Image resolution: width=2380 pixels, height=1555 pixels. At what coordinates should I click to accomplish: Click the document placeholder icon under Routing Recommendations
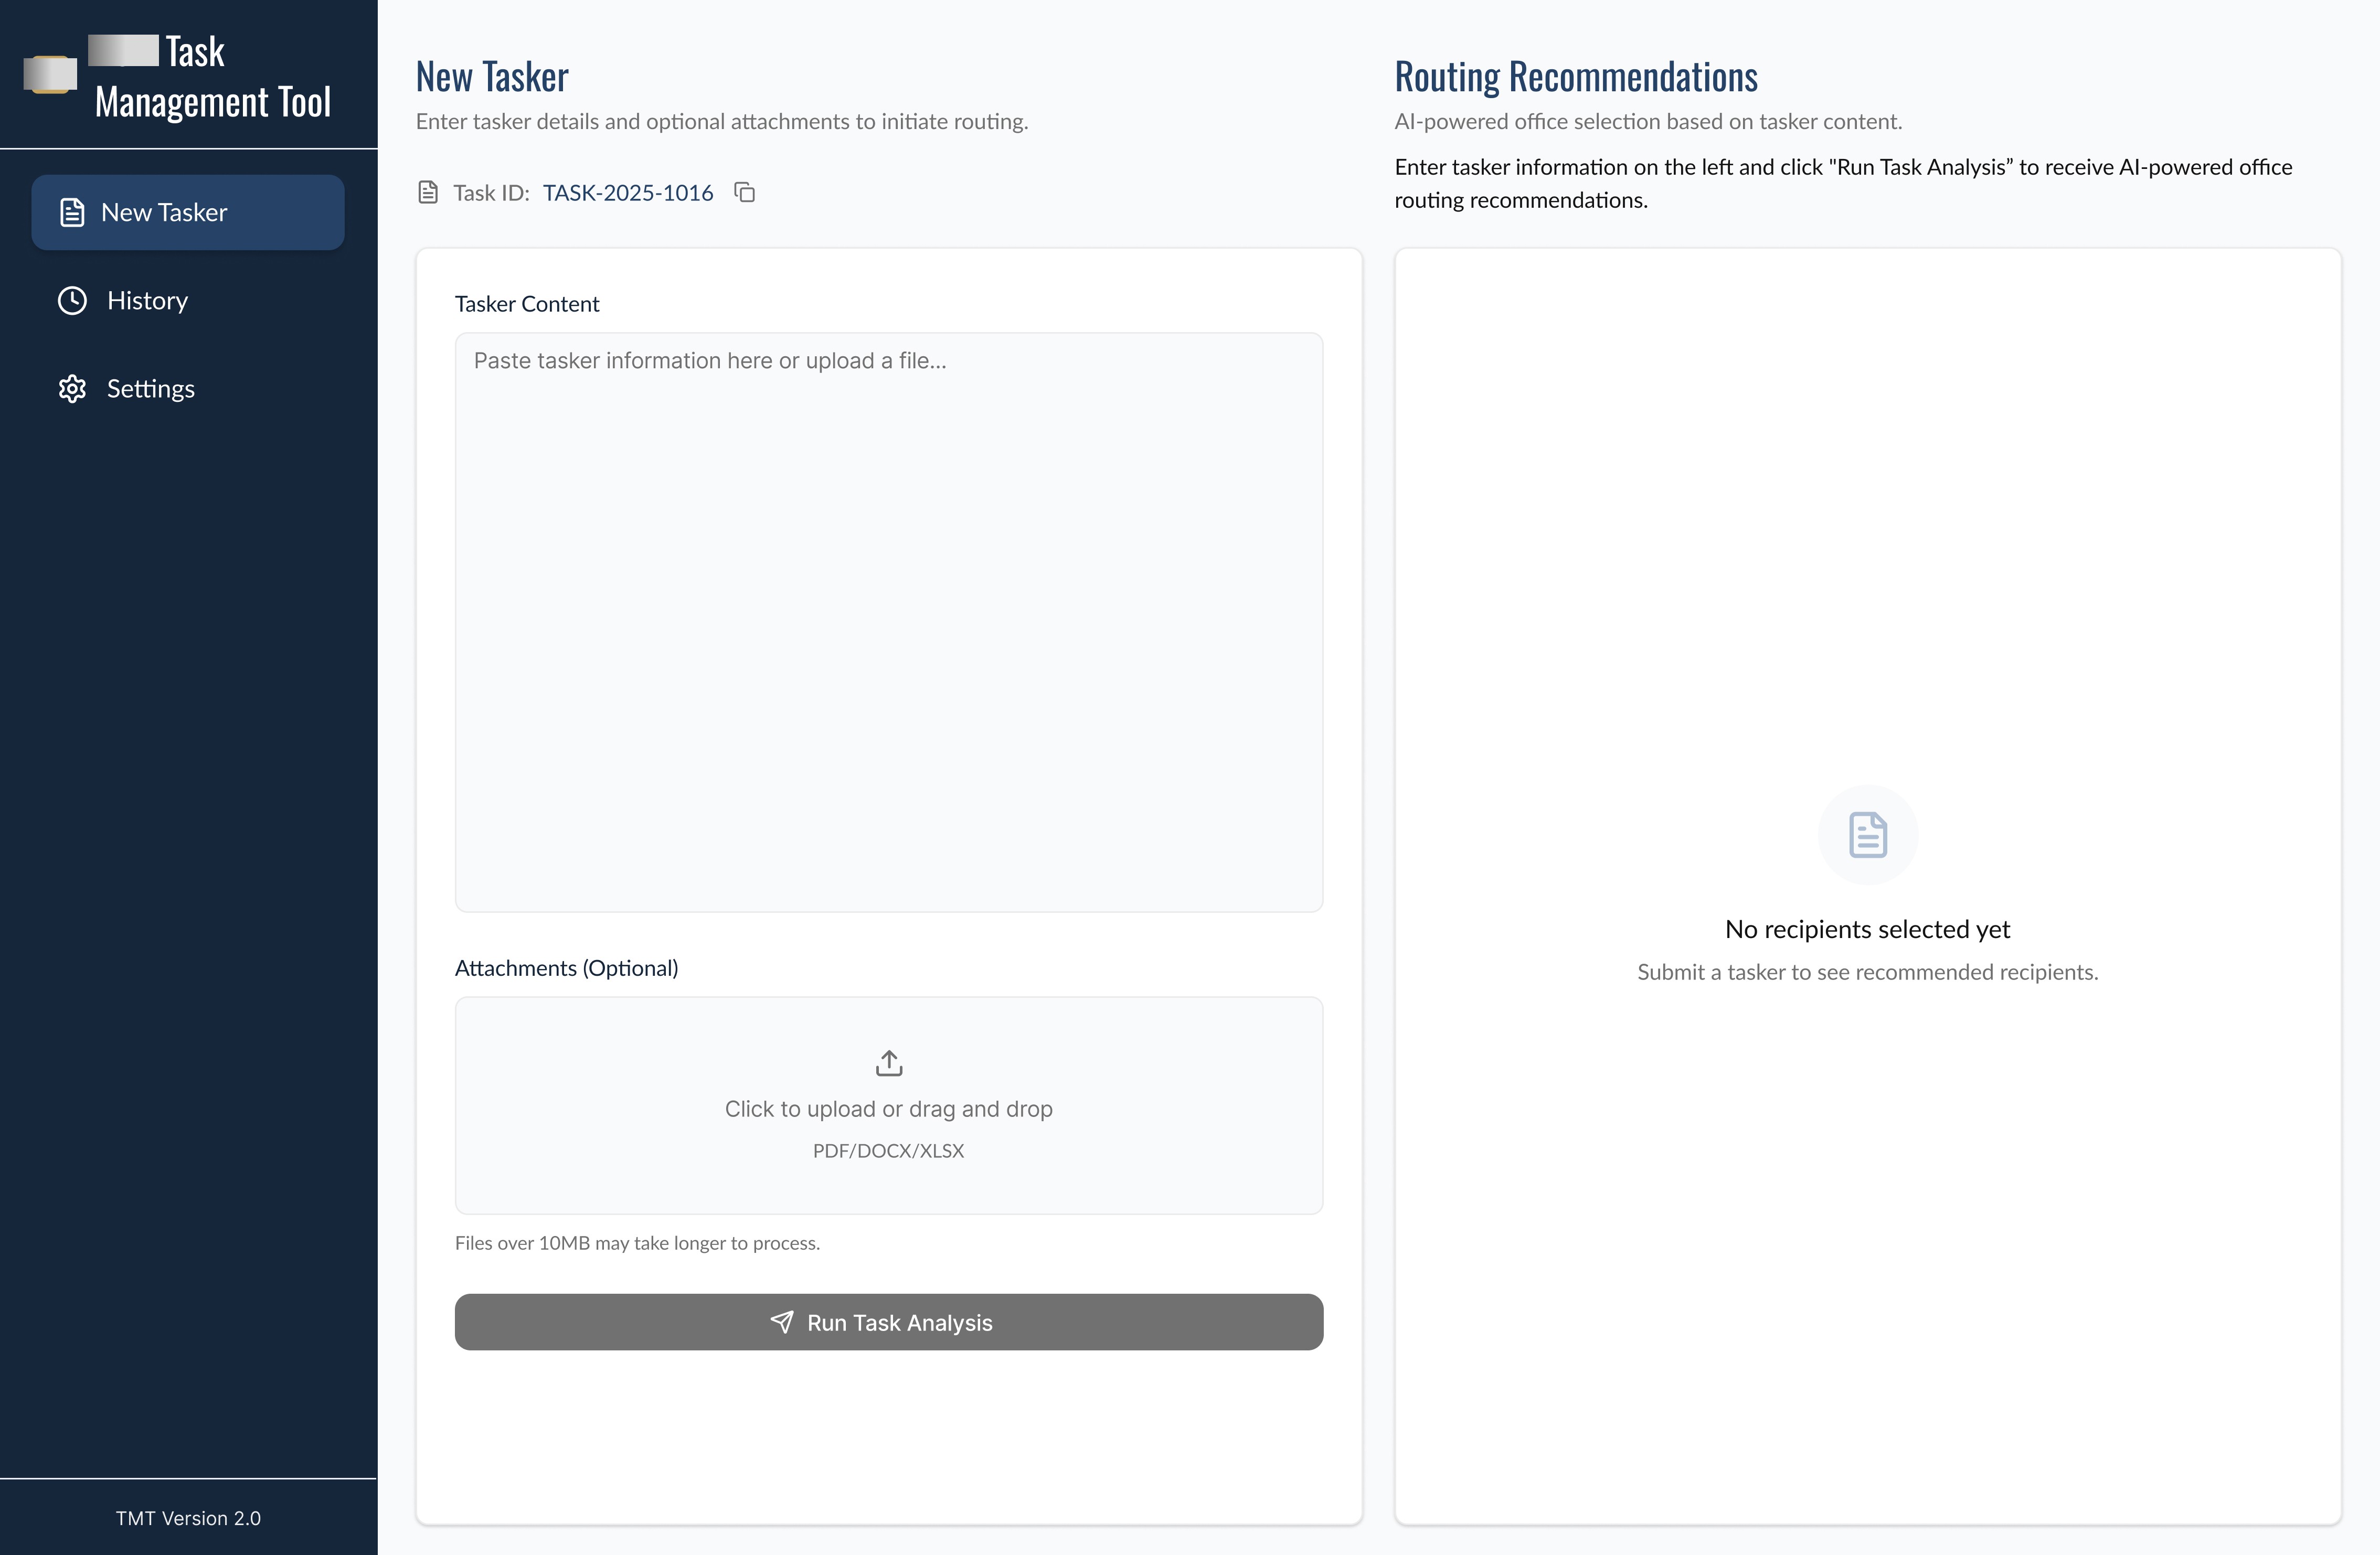[1867, 835]
